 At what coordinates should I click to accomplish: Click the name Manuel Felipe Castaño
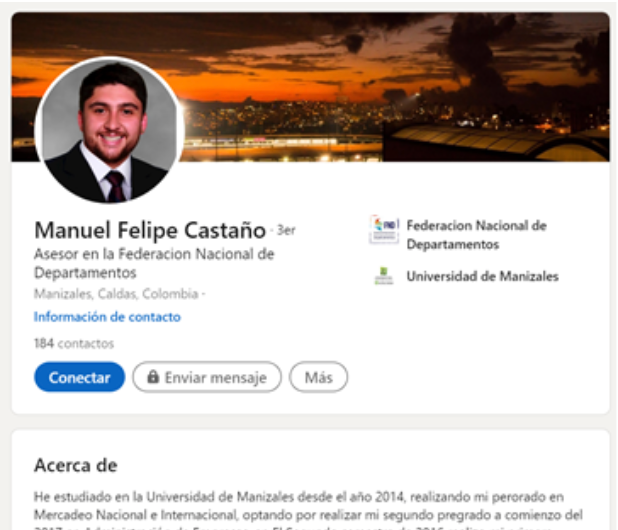(150, 230)
